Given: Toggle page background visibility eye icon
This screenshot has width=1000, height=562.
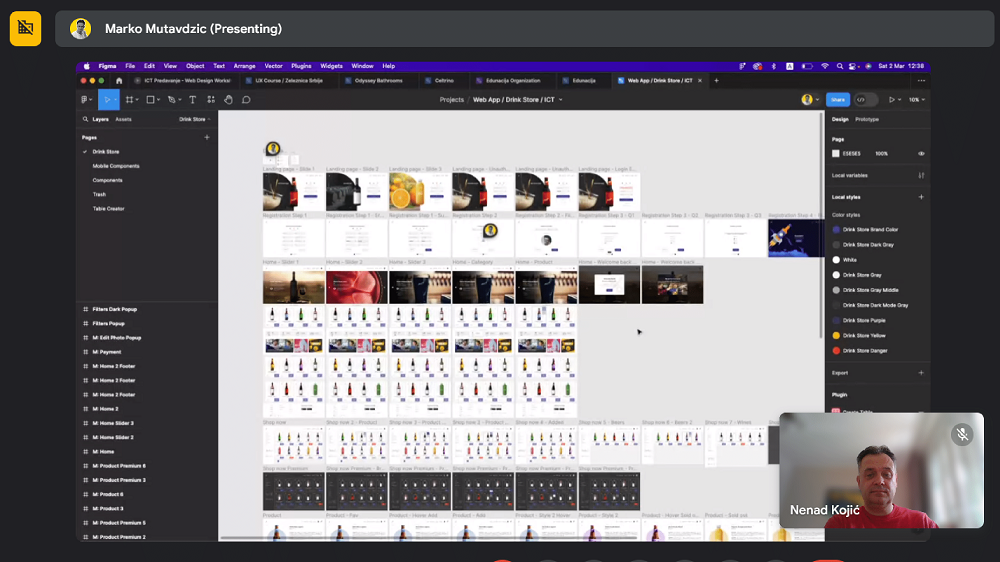Looking at the screenshot, I should (921, 153).
